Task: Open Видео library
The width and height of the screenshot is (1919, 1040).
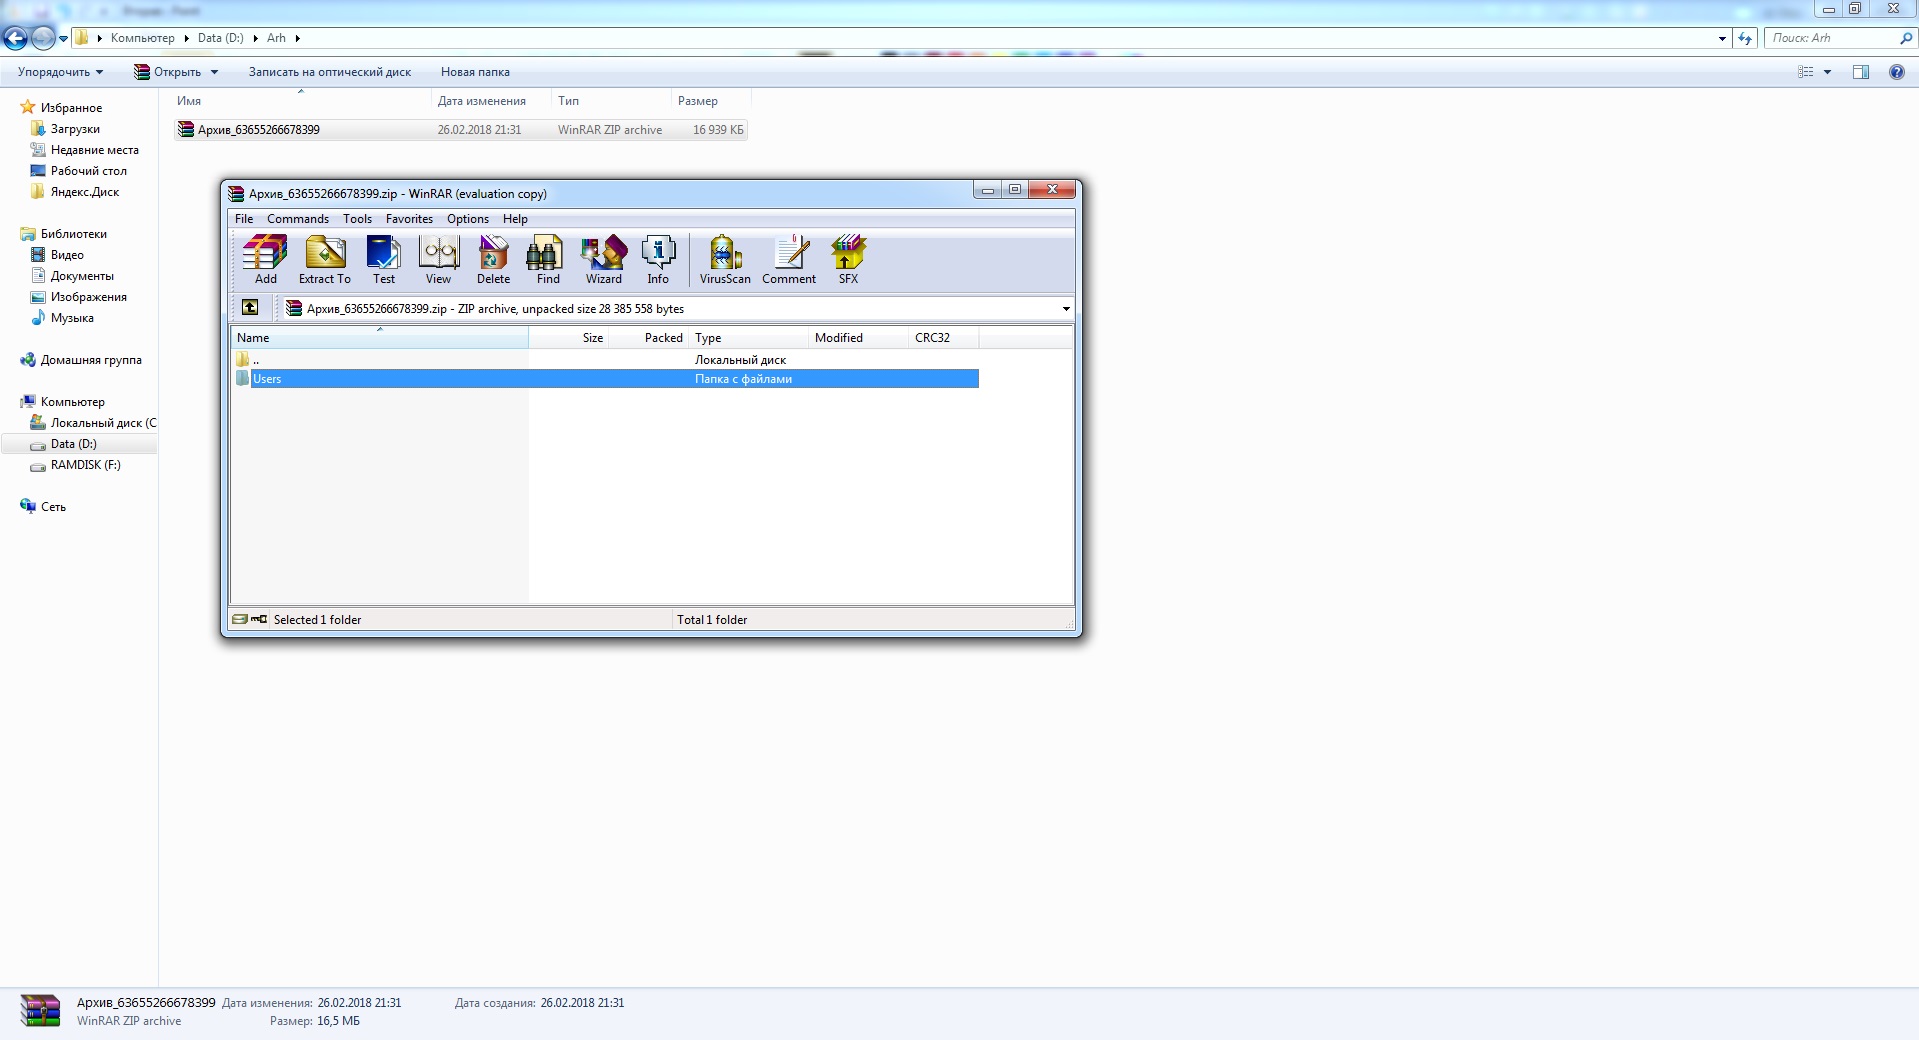Action: click(67, 255)
